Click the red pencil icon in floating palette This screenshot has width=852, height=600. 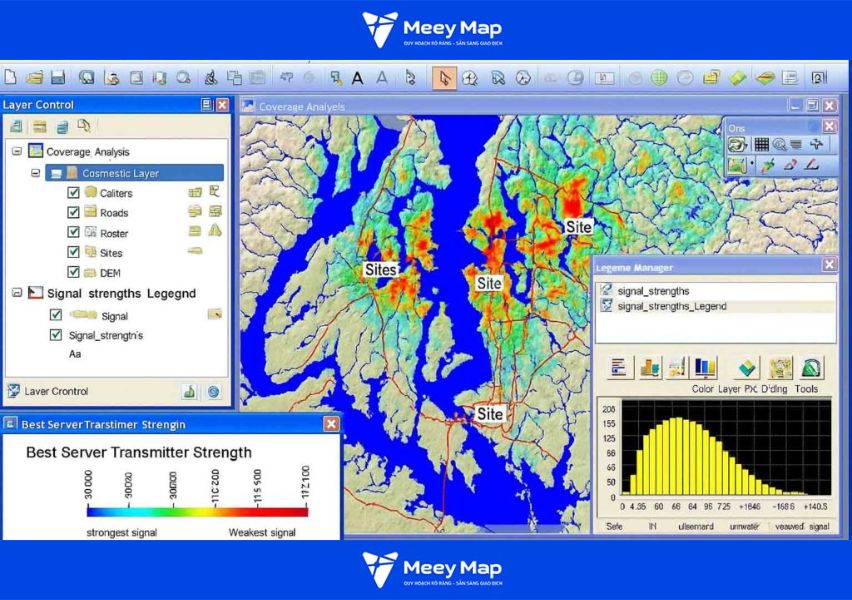click(791, 164)
